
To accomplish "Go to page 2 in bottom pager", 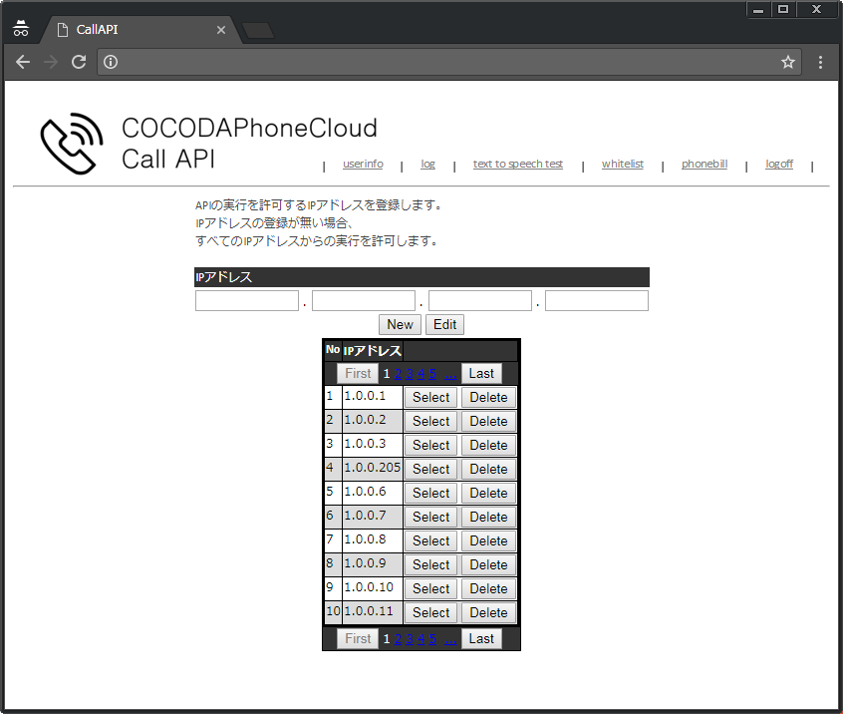I will point(398,639).
